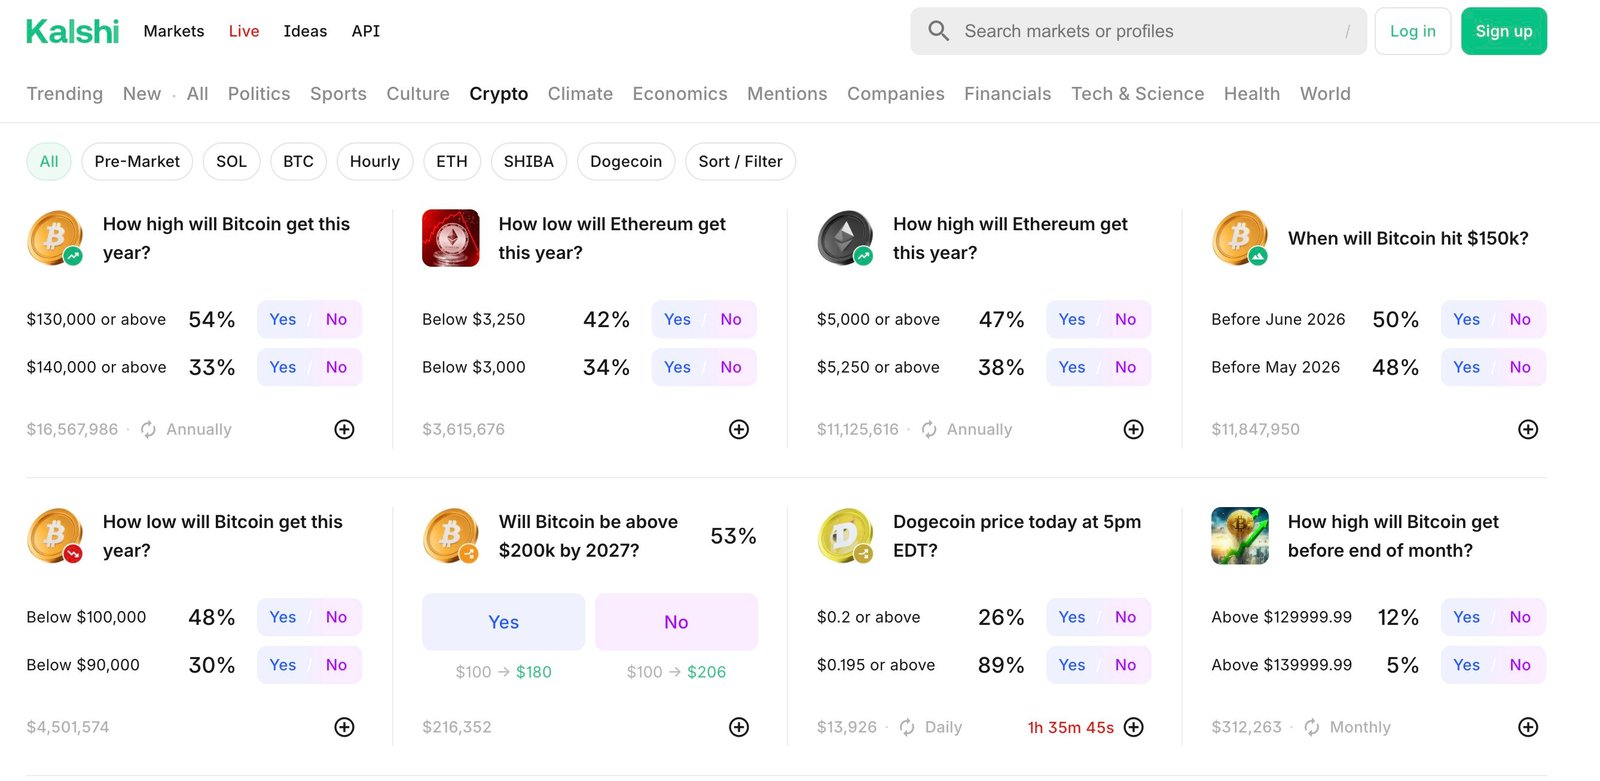
Task: Filter by the Dogecoin chip
Action: pyautogui.click(x=625, y=161)
